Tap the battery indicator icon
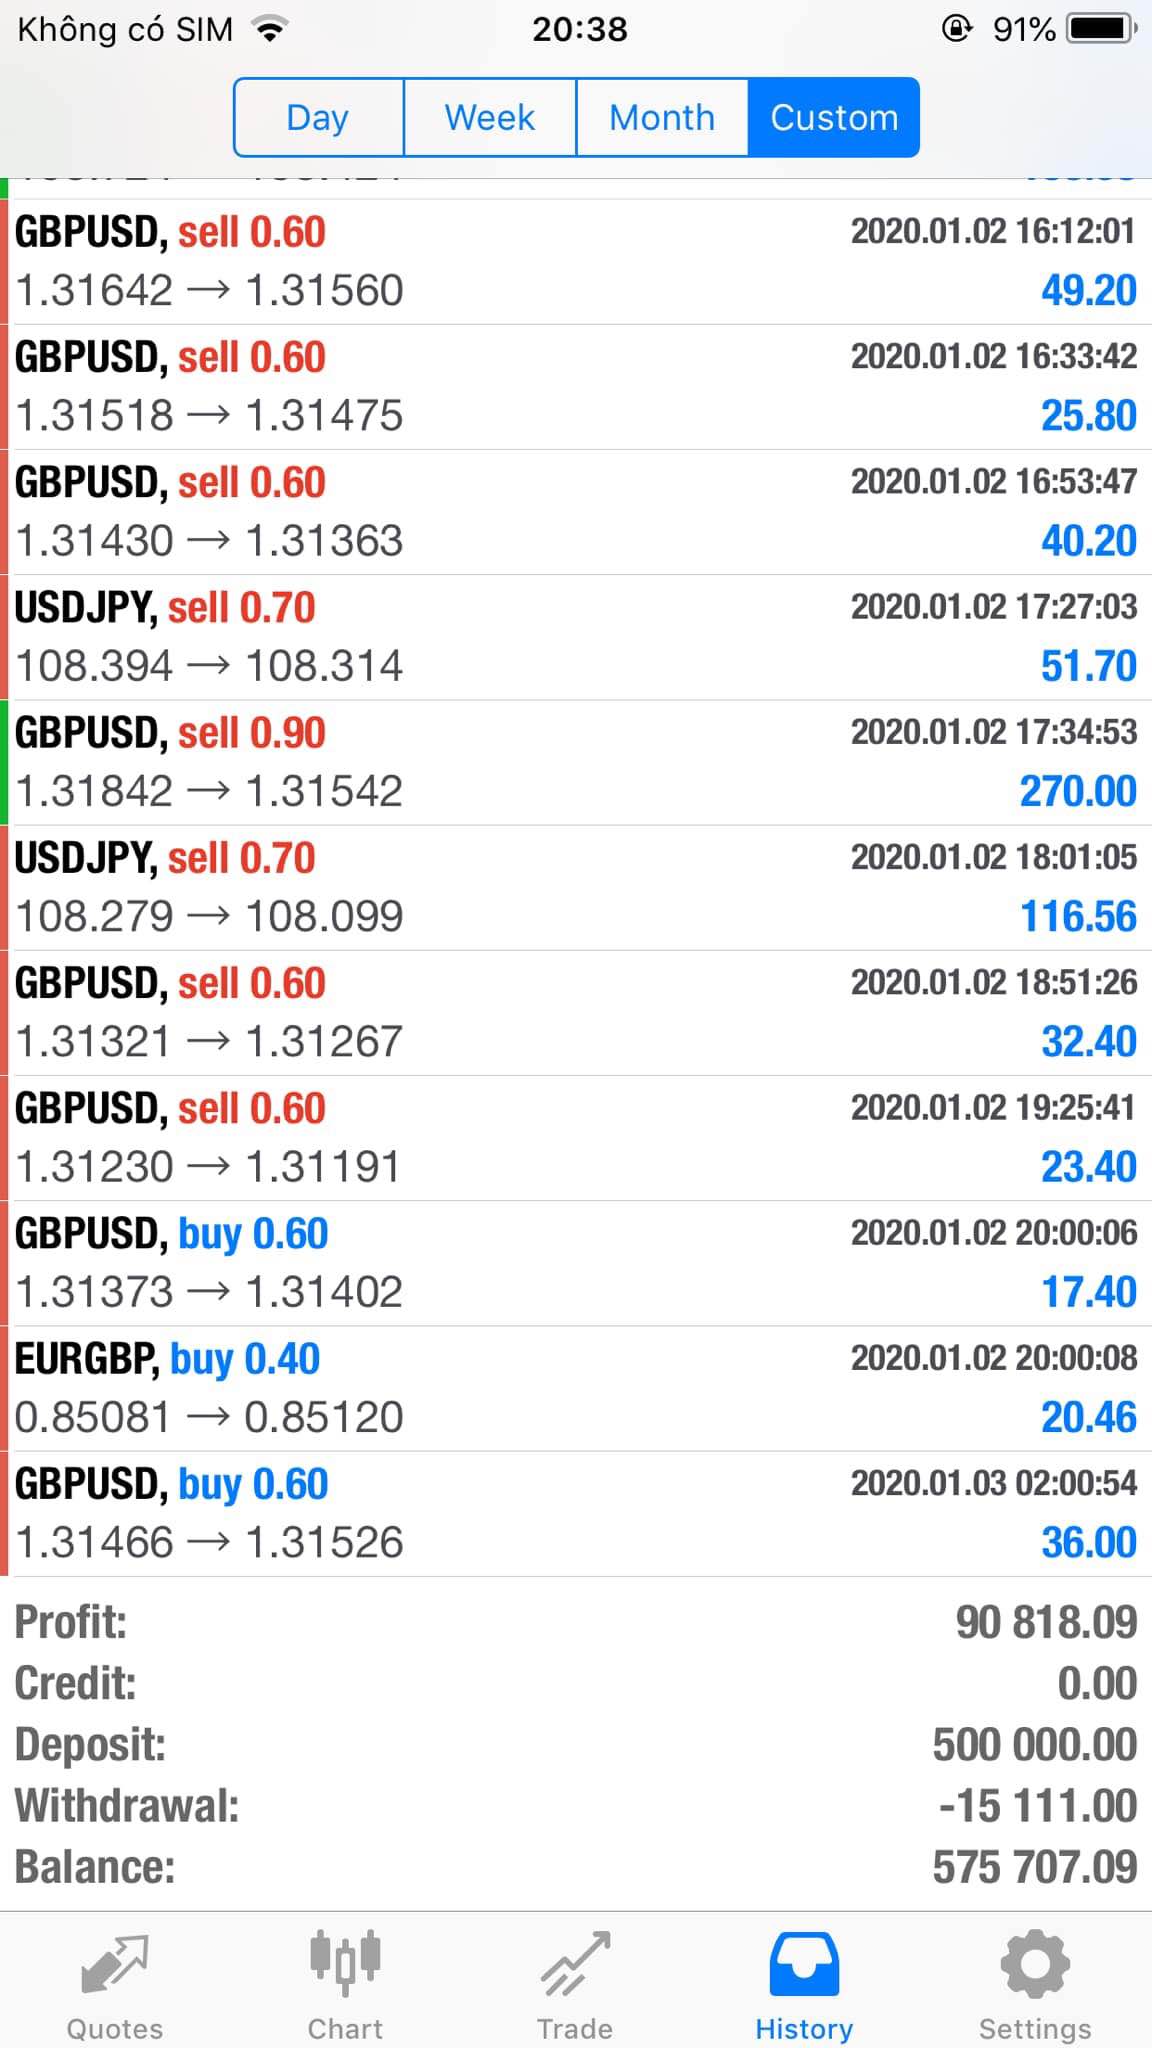The height and width of the screenshot is (2048, 1152). [x=1102, y=29]
